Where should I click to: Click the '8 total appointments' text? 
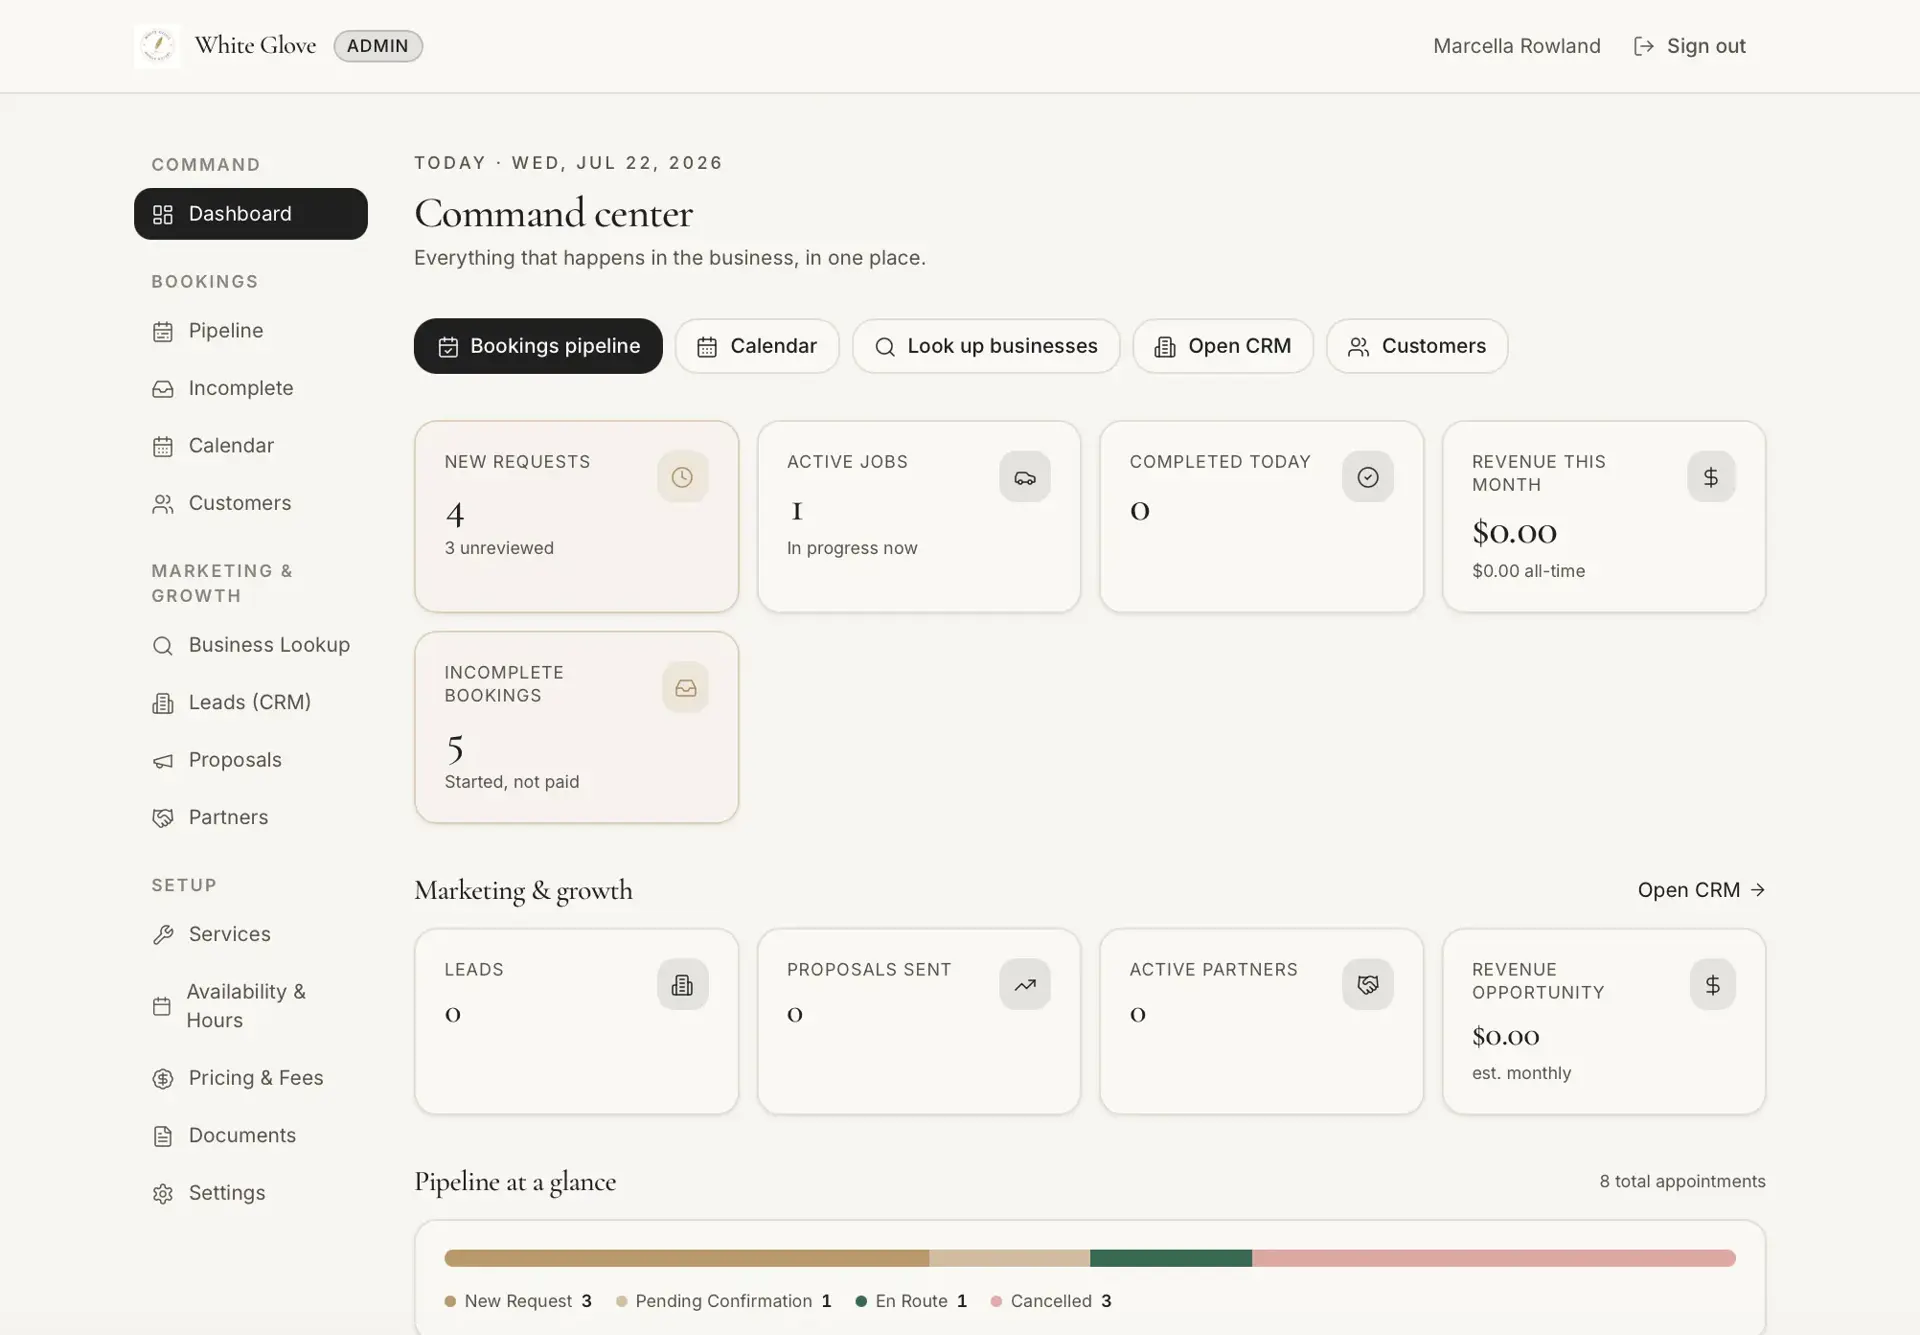click(x=1682, y=1181)
